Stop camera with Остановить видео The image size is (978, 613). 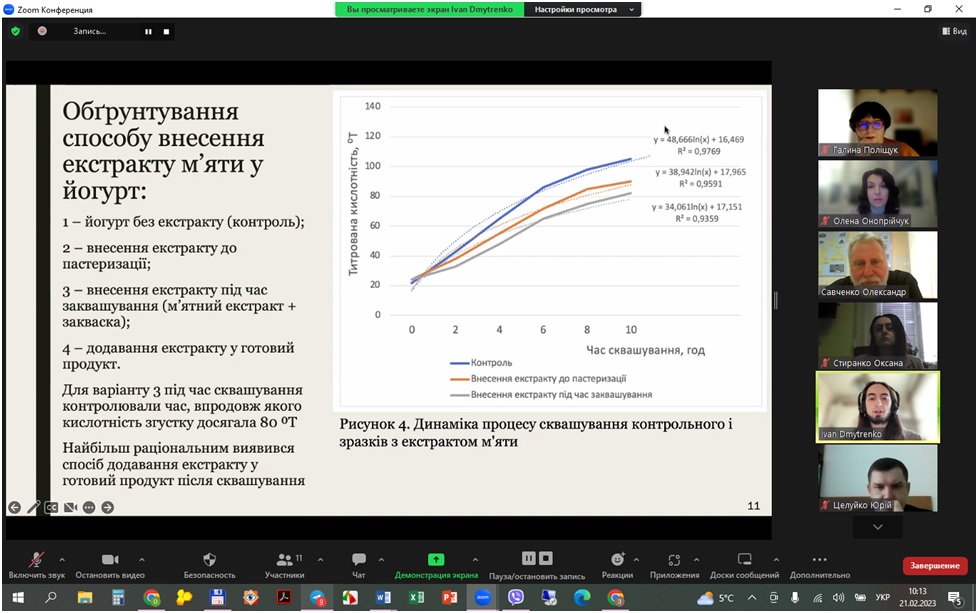pyautogui.click(x=110, y=564)
